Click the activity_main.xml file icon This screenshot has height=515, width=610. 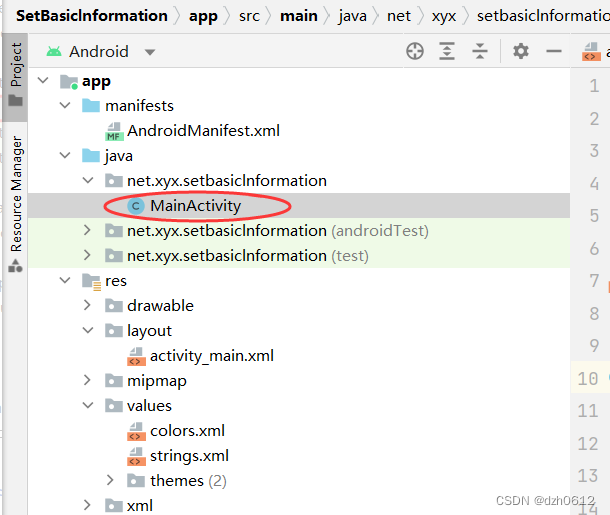(x=137, y=356)
